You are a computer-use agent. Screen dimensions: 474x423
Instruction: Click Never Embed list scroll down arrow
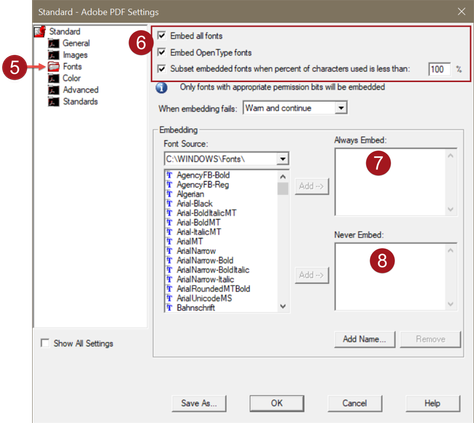click(x=451, y=304)
